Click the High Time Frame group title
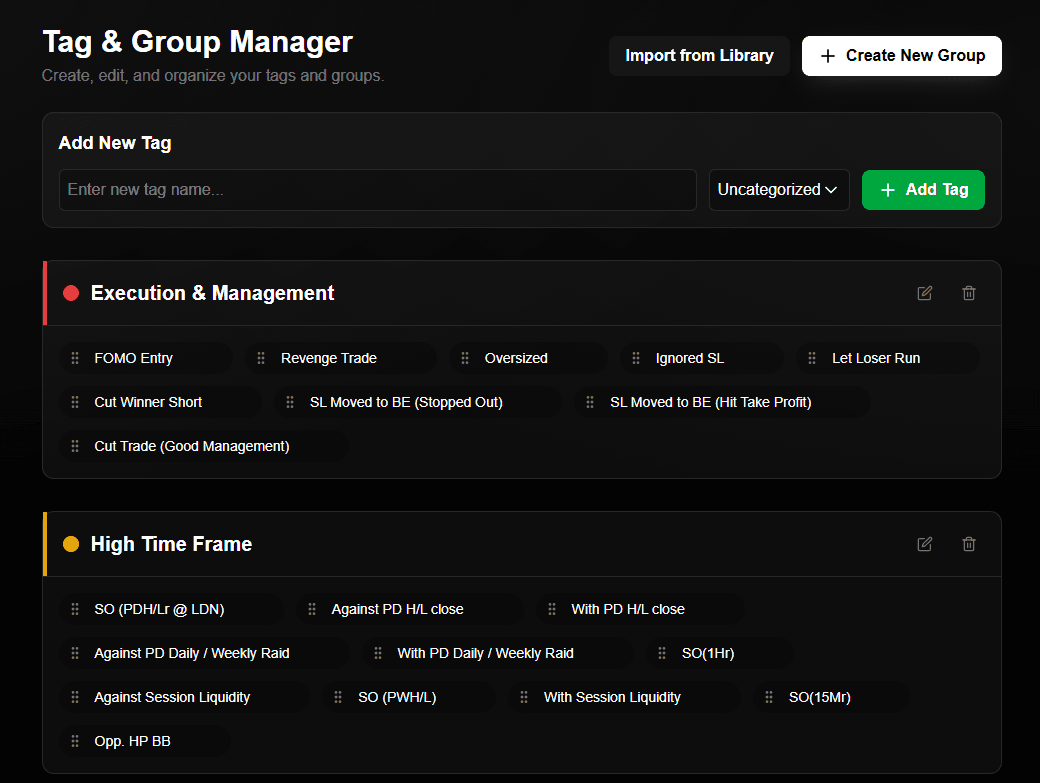 coord(171,544)
